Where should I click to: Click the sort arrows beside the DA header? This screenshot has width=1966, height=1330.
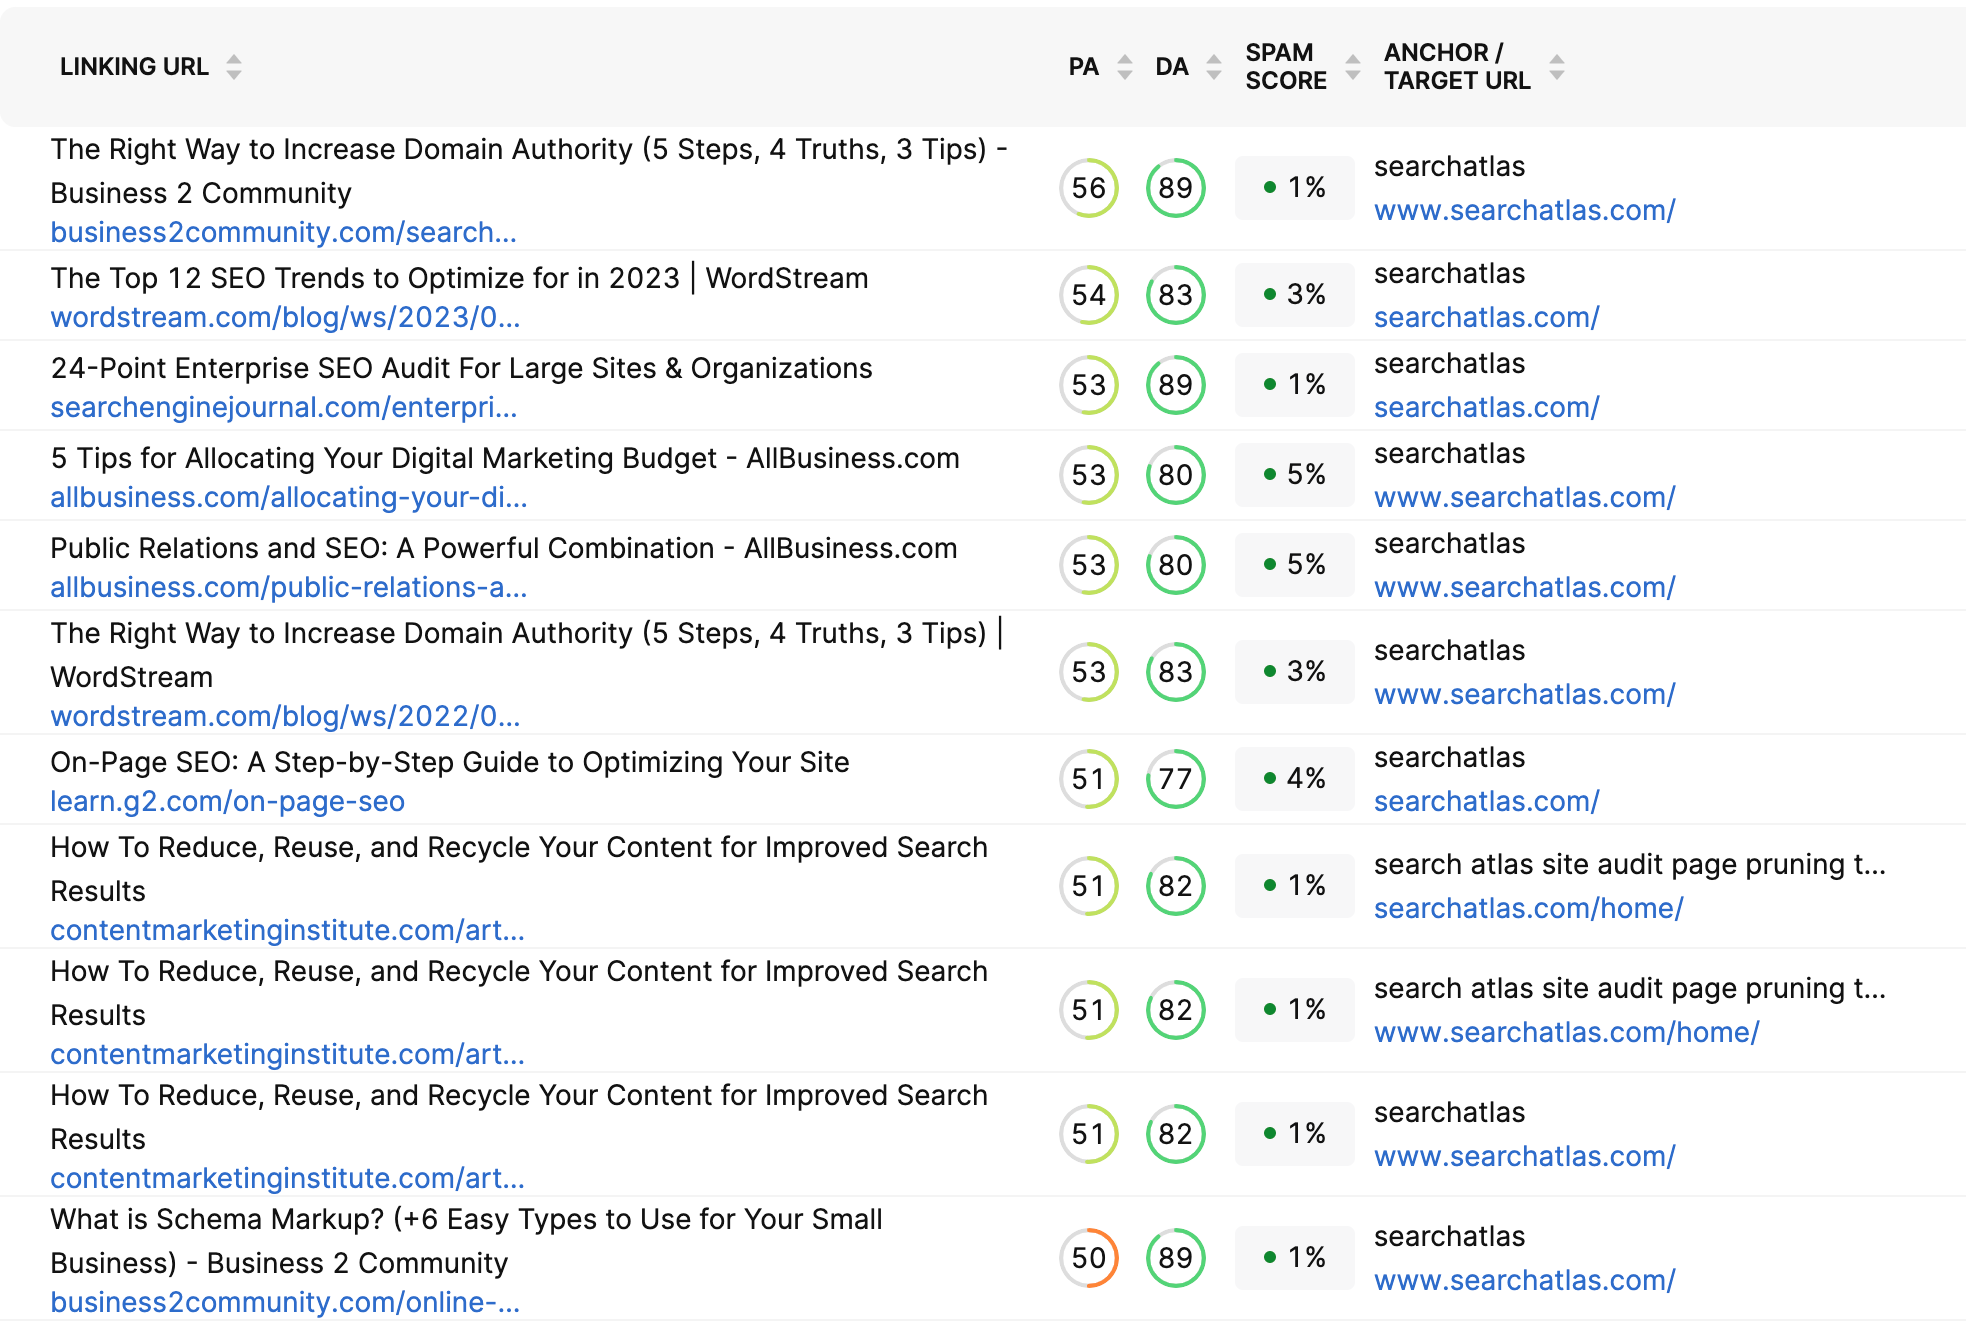point(1213,66)
